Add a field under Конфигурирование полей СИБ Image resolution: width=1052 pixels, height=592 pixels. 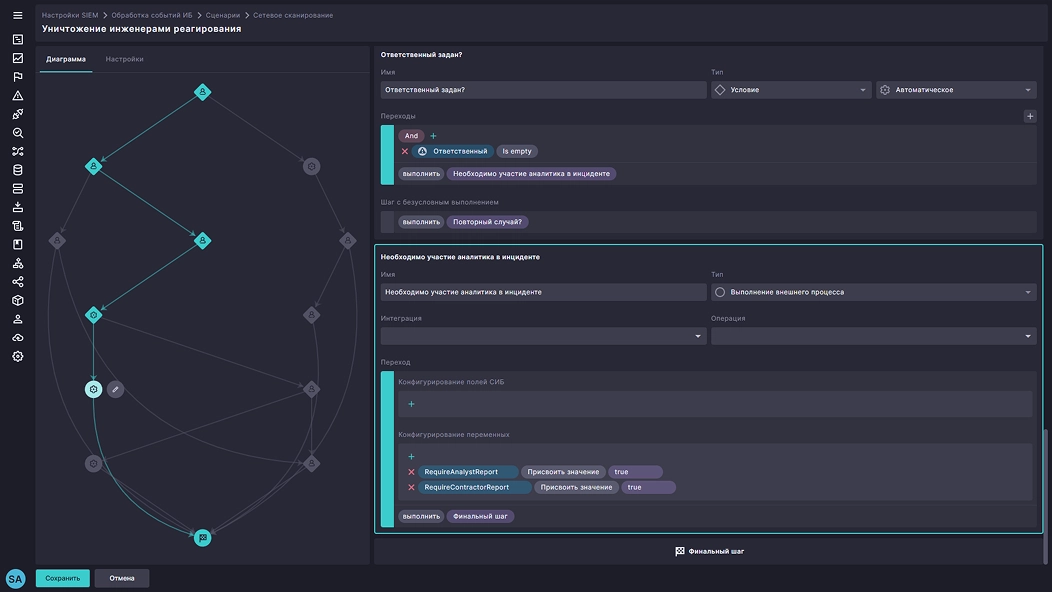(411, 404)
